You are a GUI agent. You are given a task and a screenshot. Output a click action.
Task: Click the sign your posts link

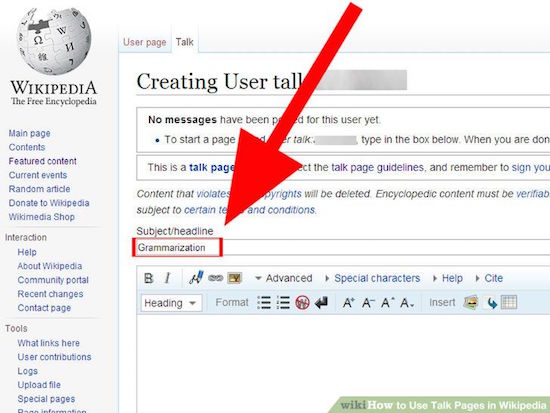(x=531, y=167)
